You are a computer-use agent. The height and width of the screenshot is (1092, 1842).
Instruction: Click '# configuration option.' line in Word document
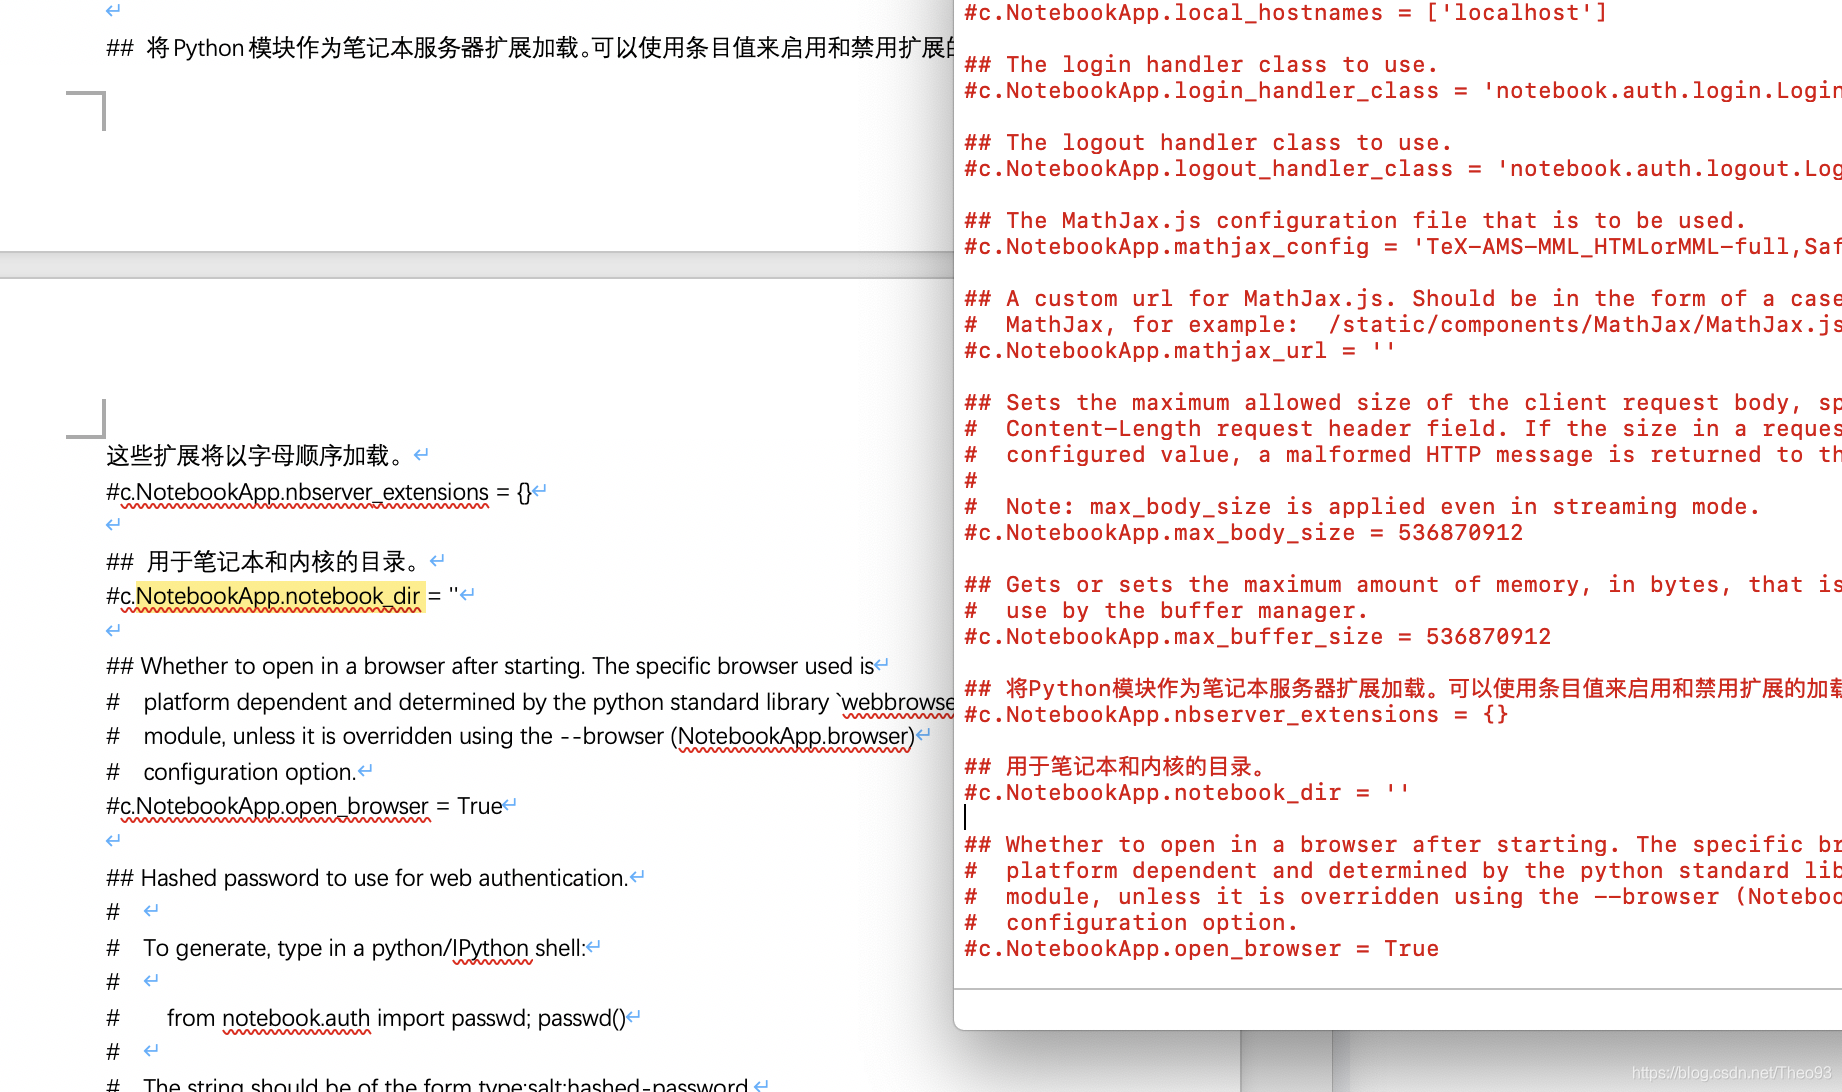pos(232,772)
